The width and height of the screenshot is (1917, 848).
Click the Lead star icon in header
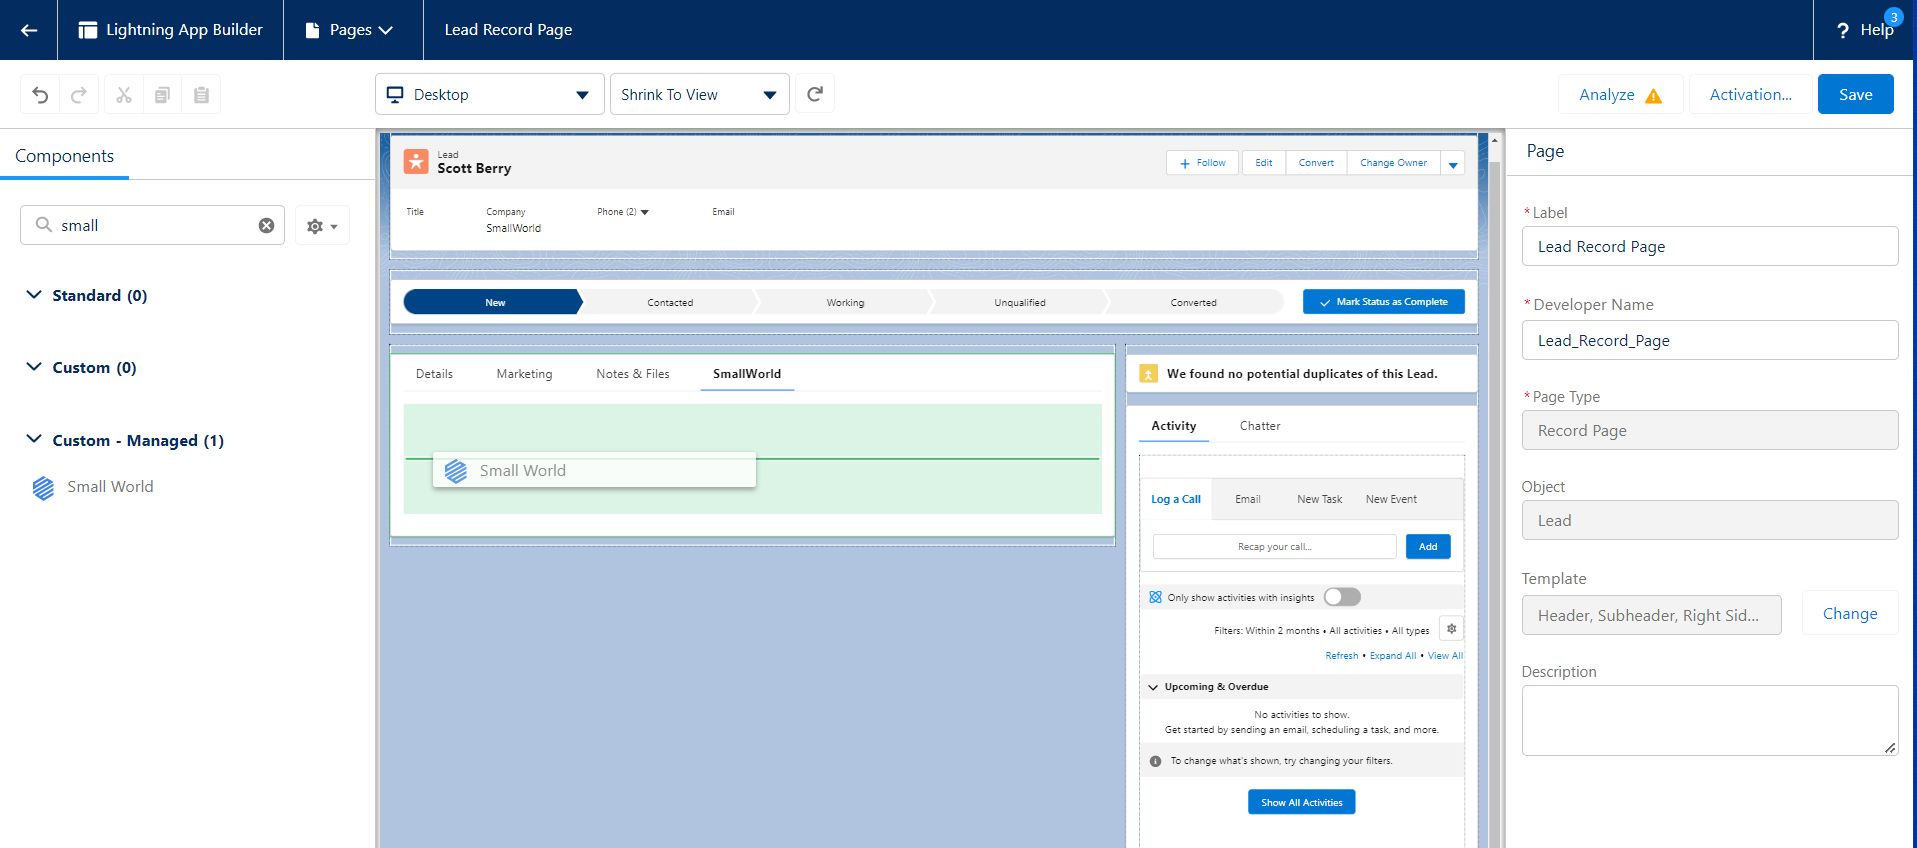(416, 162)
